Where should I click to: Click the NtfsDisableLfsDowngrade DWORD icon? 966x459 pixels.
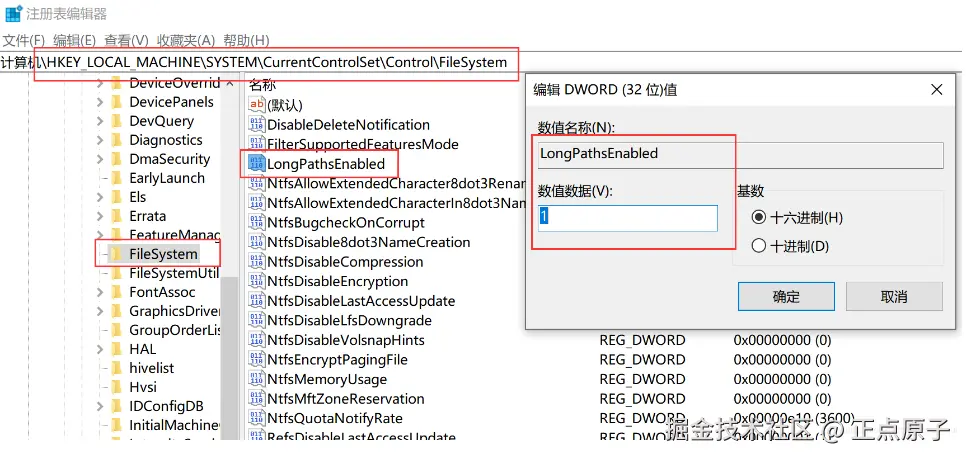tap(256, 321)
